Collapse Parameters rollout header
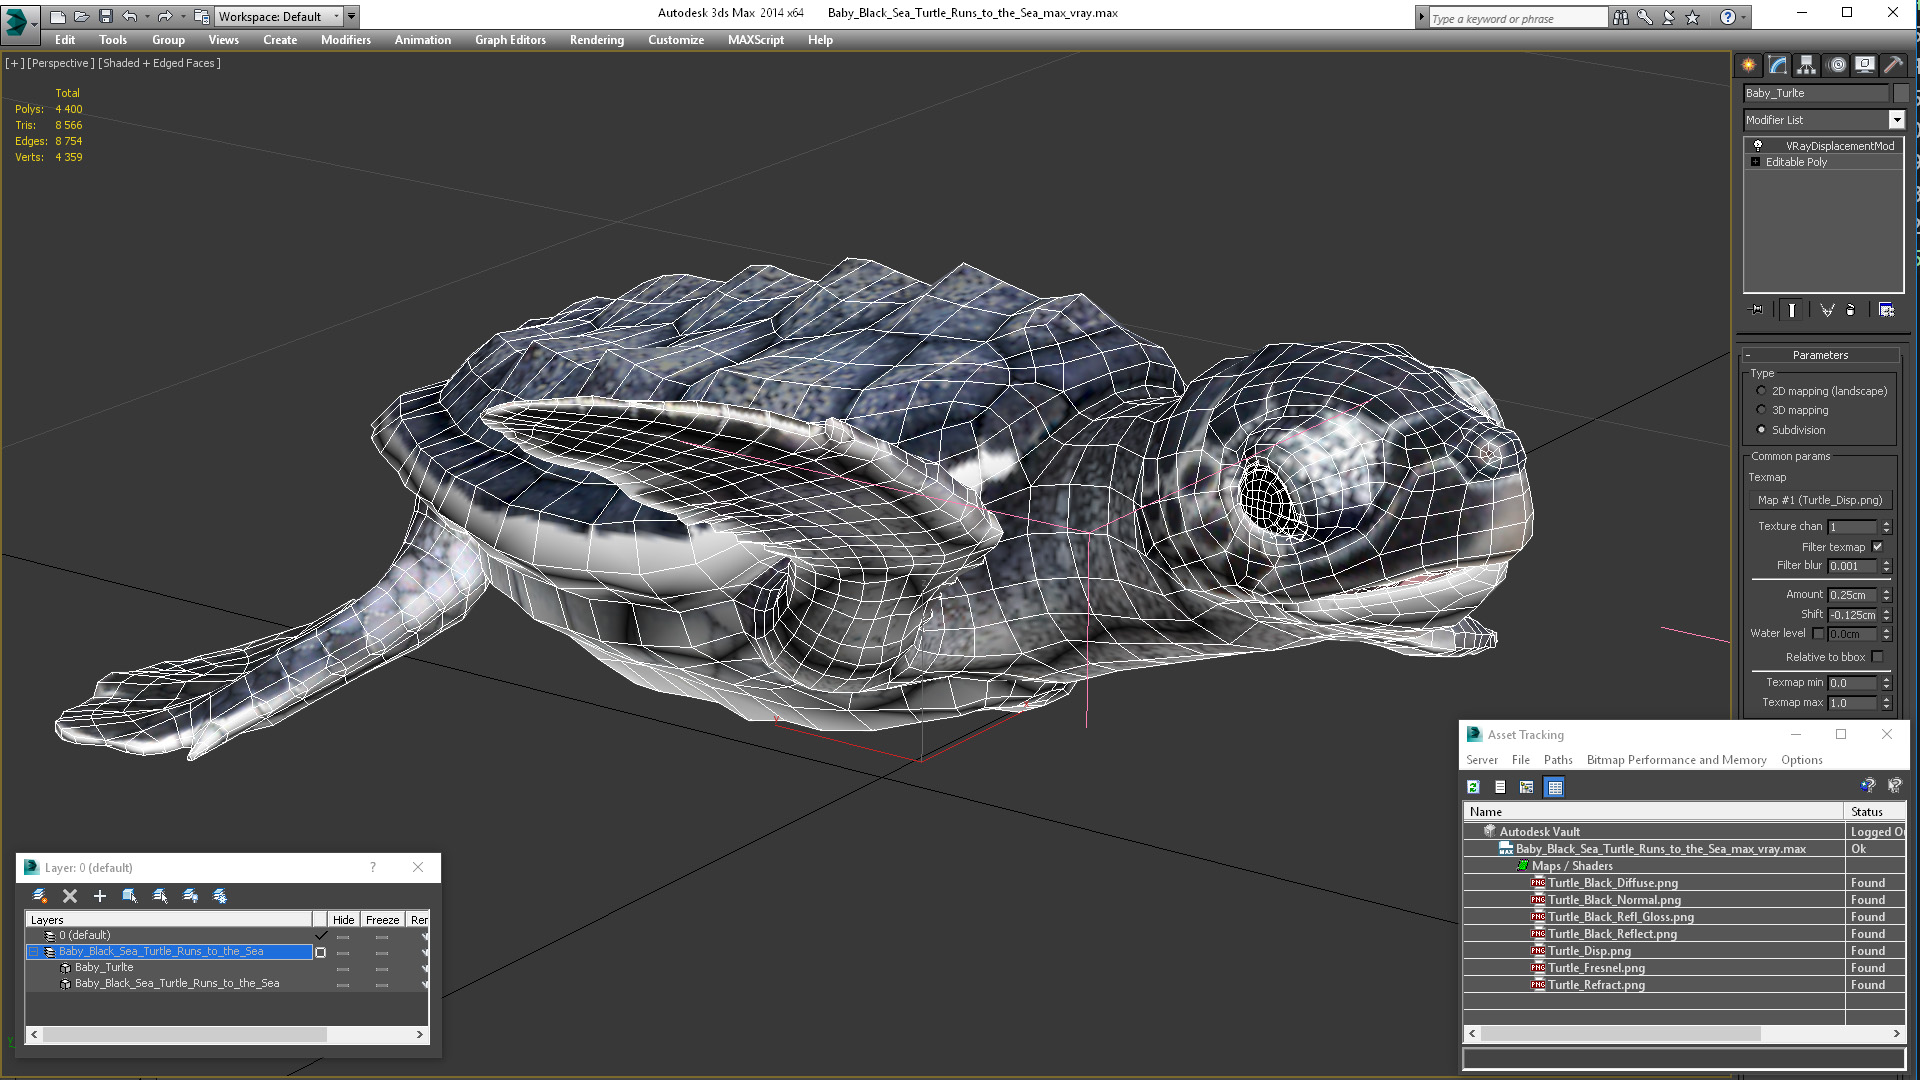Viewport: 1920px width, 1080px height. [x=1820, y=355]
